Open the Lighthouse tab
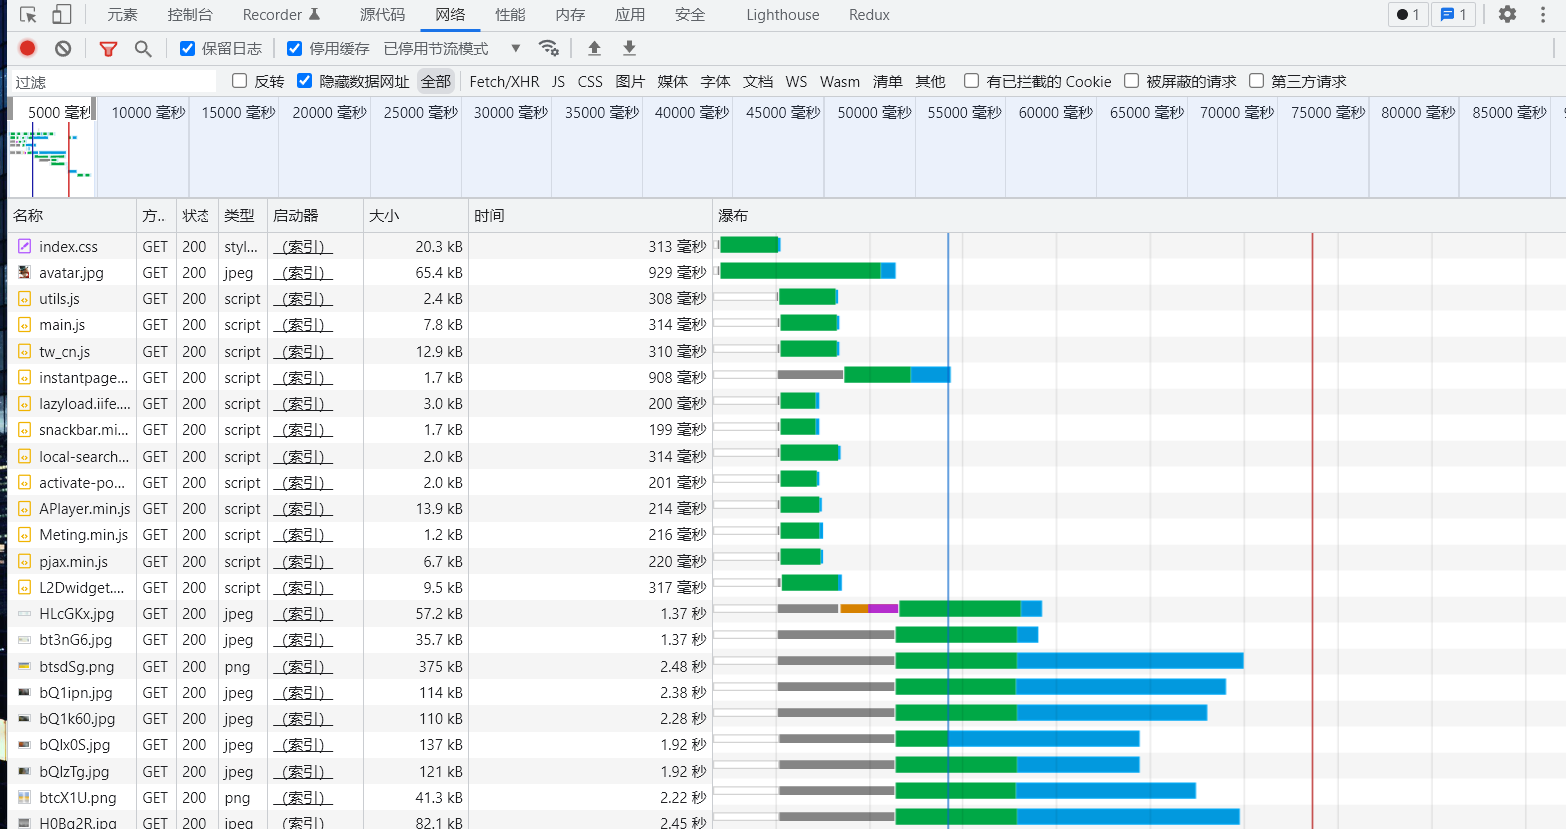The width and height of the screenshot is (1566, 829). coord(782,15)
